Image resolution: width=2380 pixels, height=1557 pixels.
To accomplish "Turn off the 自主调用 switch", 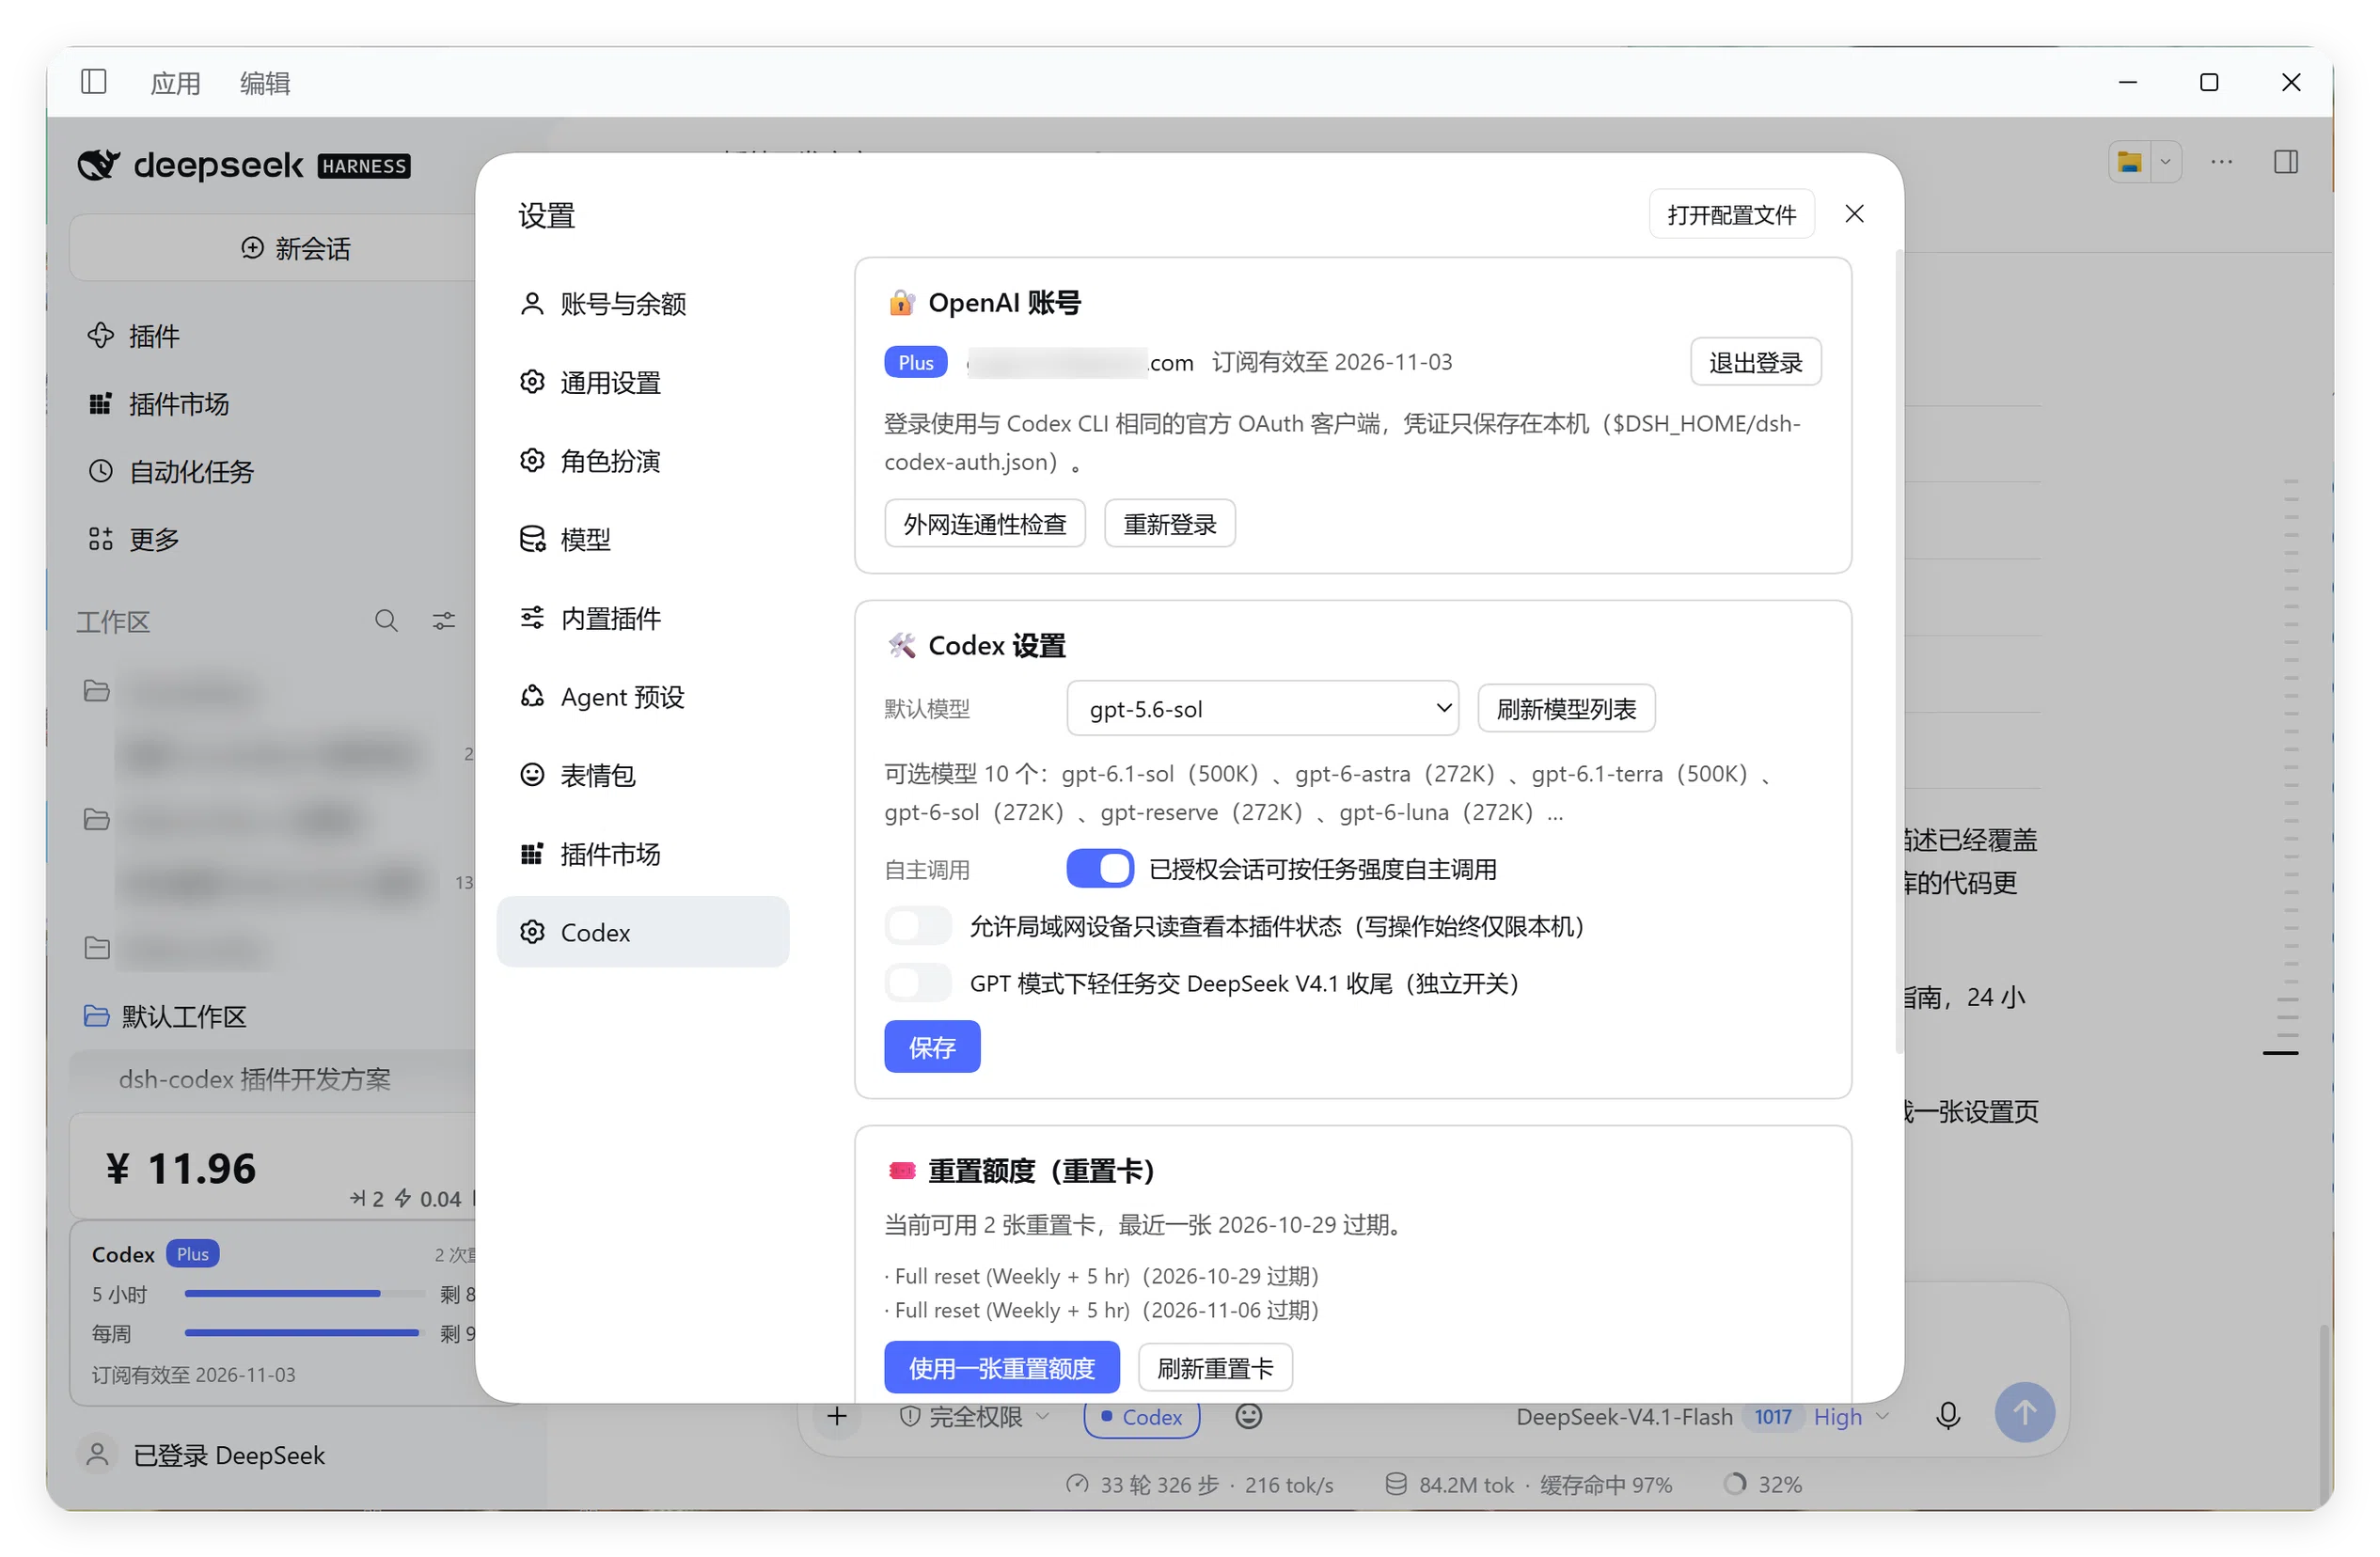I will tap(1100, 868).
